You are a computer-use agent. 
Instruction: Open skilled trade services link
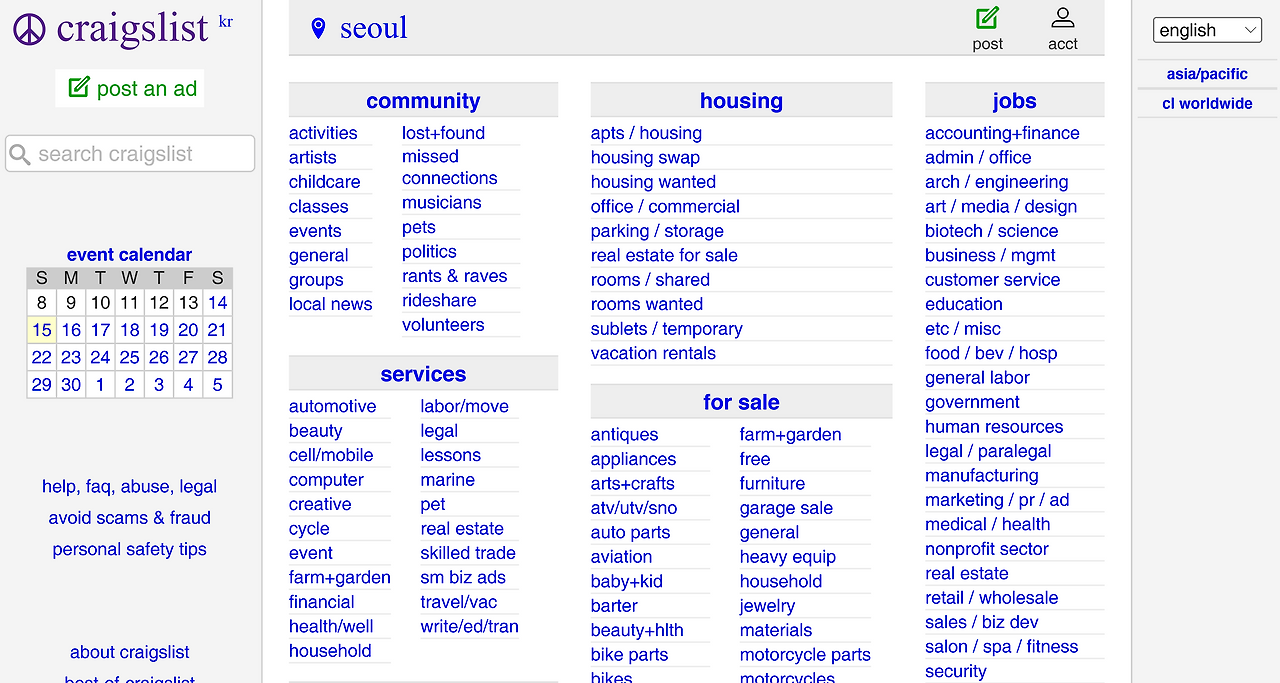pyautogui.click(x=468, y=553)
